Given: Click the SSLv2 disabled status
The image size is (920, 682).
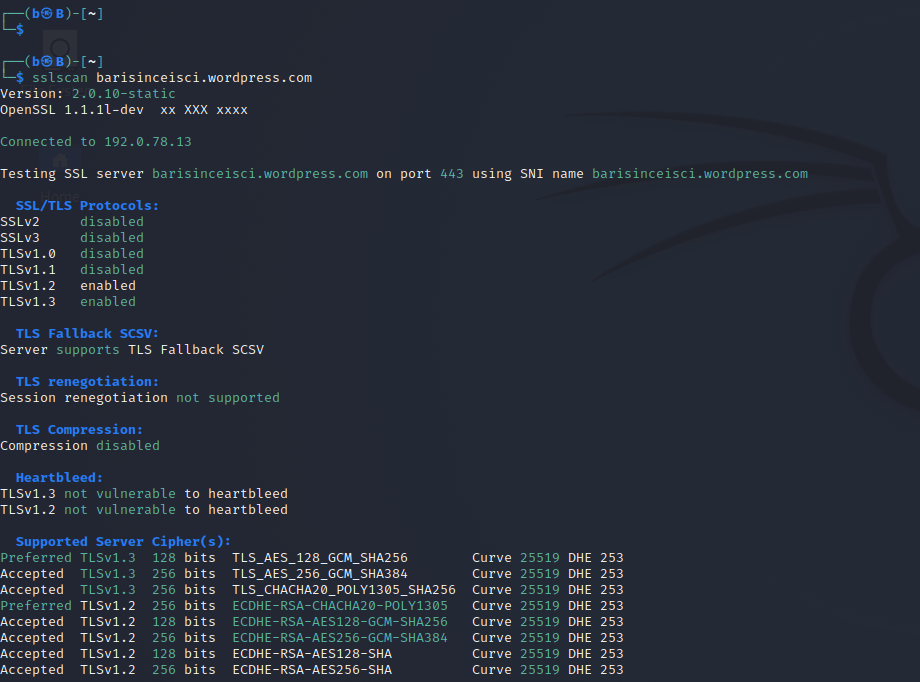Looking at the screenshot, I should (112, 221).
